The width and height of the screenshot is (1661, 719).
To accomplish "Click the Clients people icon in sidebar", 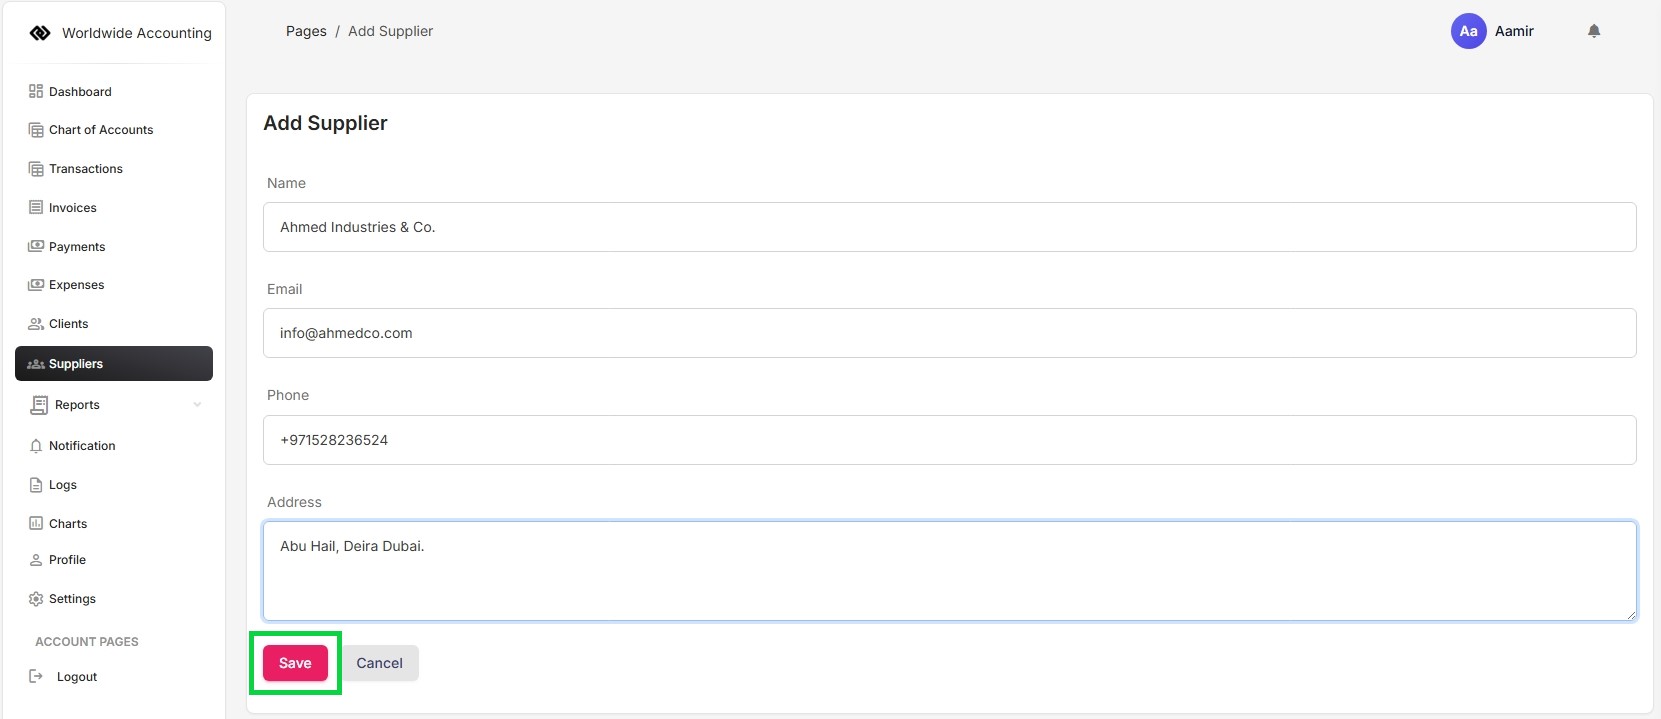I will tap(36, 324).
